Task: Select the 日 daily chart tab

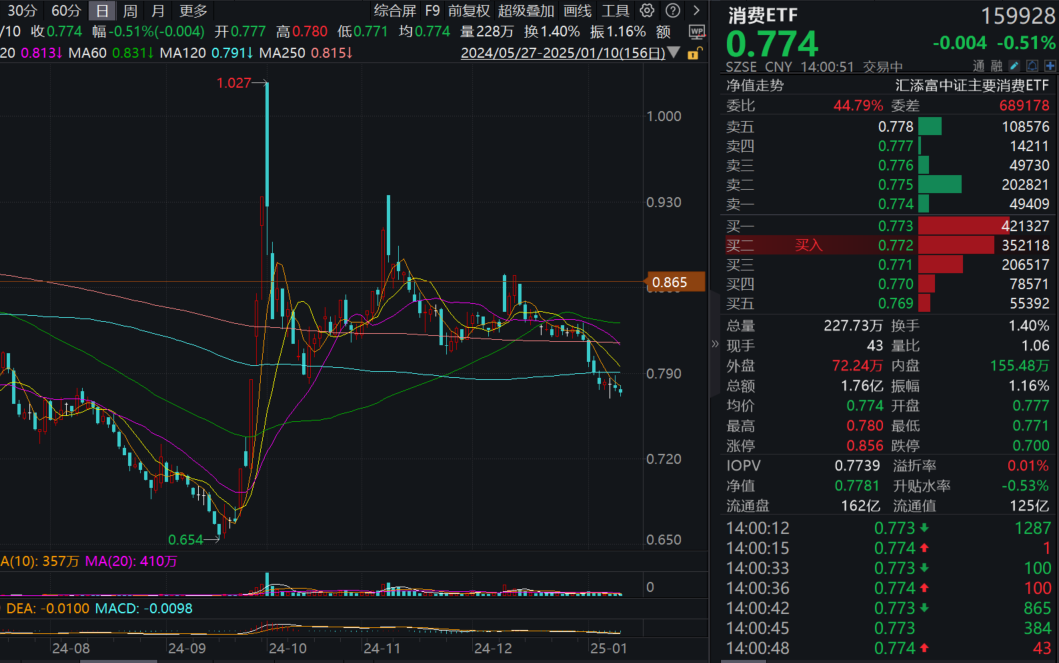Action: [101, 11]
